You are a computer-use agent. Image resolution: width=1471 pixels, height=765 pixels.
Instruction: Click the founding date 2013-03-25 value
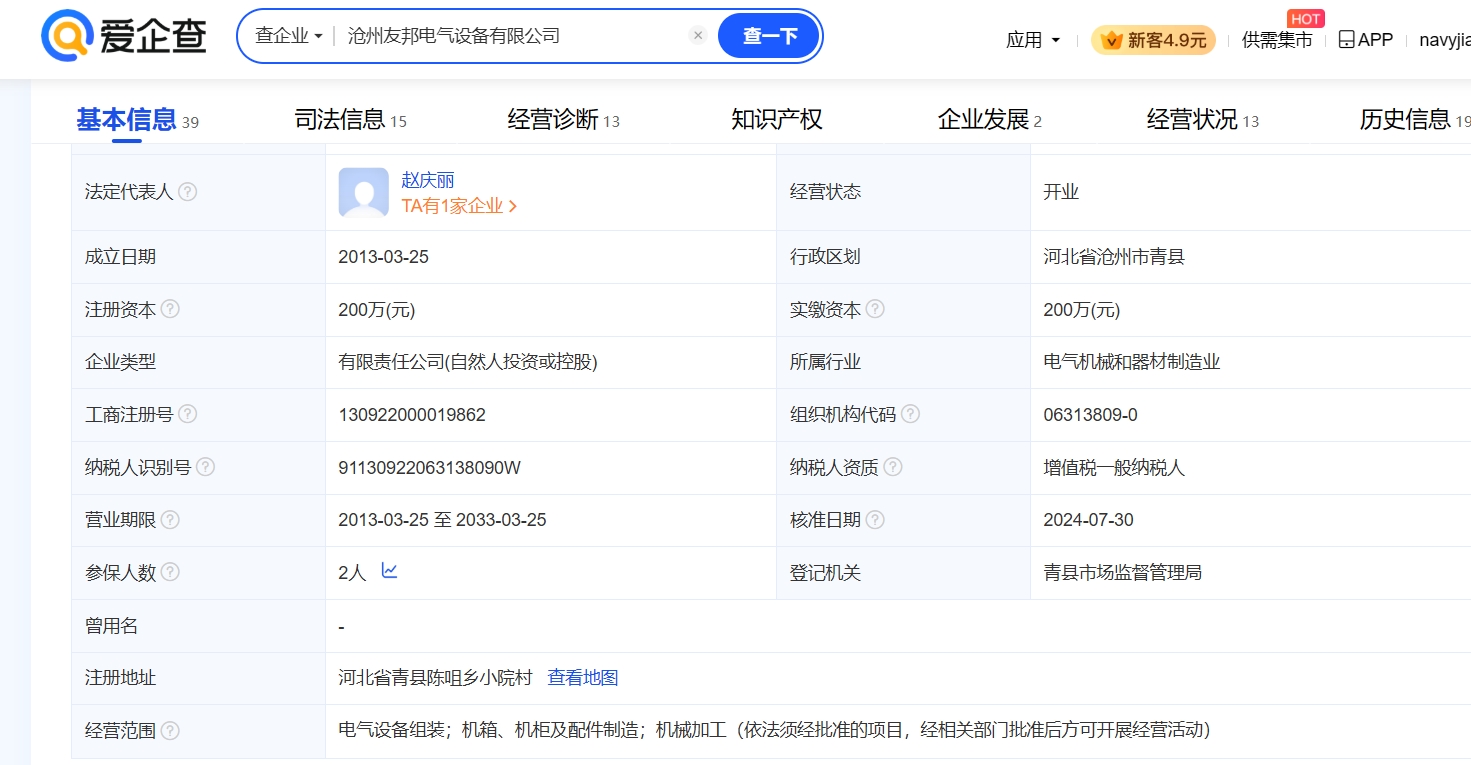(384, 257)
